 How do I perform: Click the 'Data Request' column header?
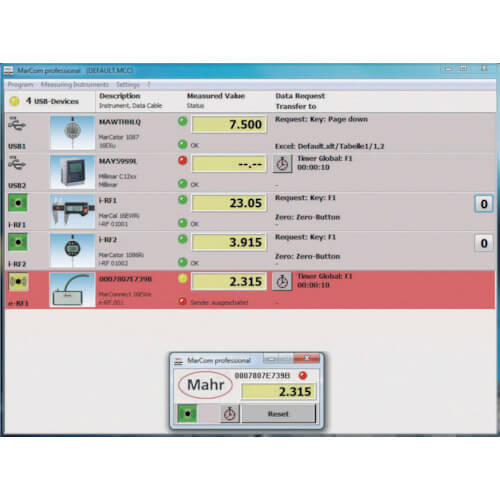(300, 96)
